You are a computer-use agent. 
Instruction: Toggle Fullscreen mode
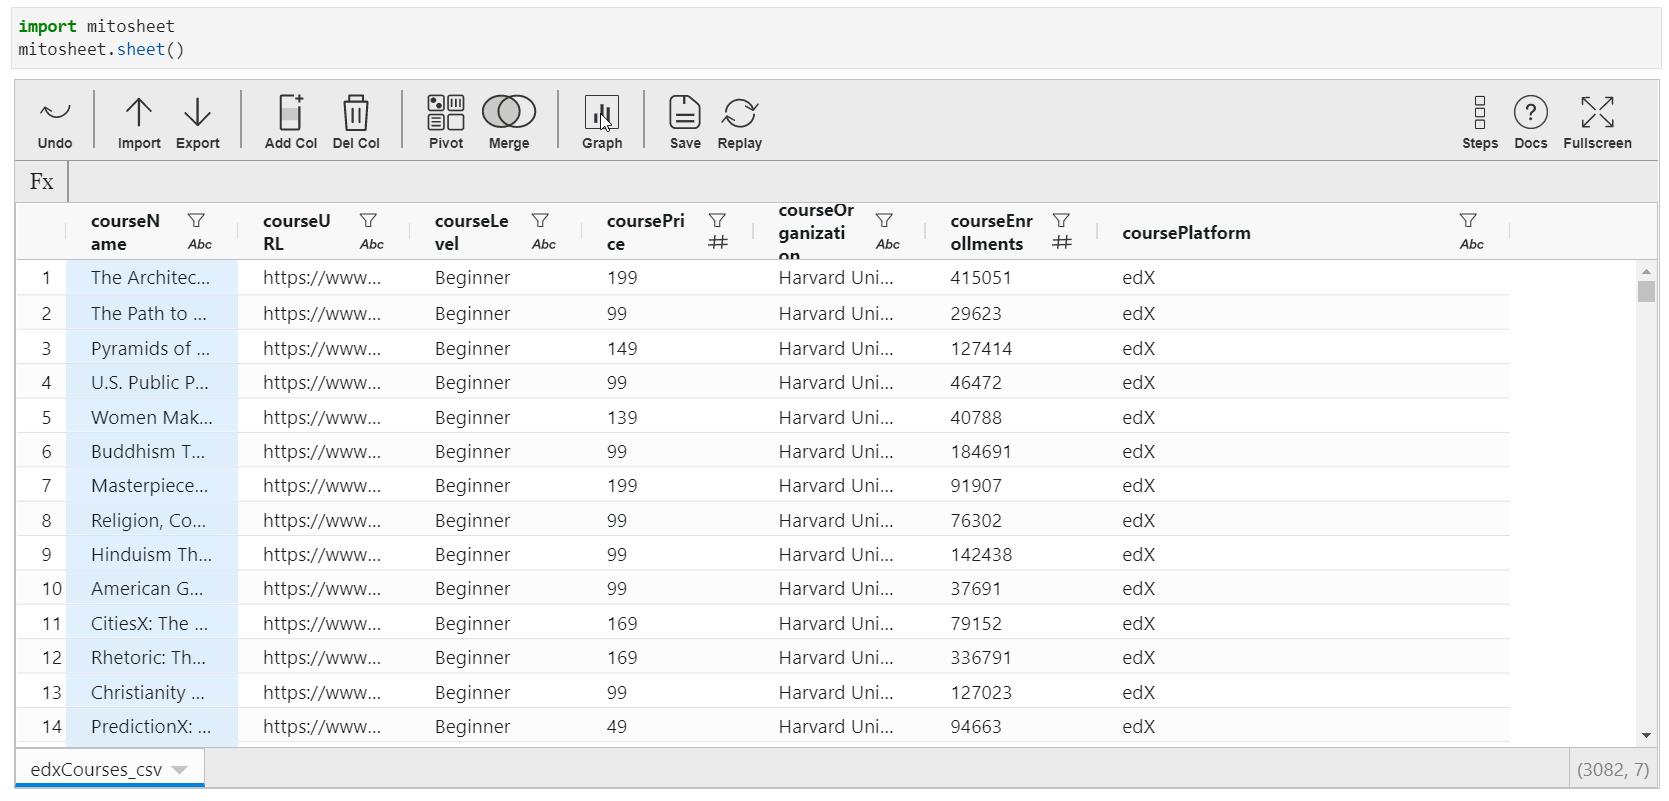pos(1597,113)
